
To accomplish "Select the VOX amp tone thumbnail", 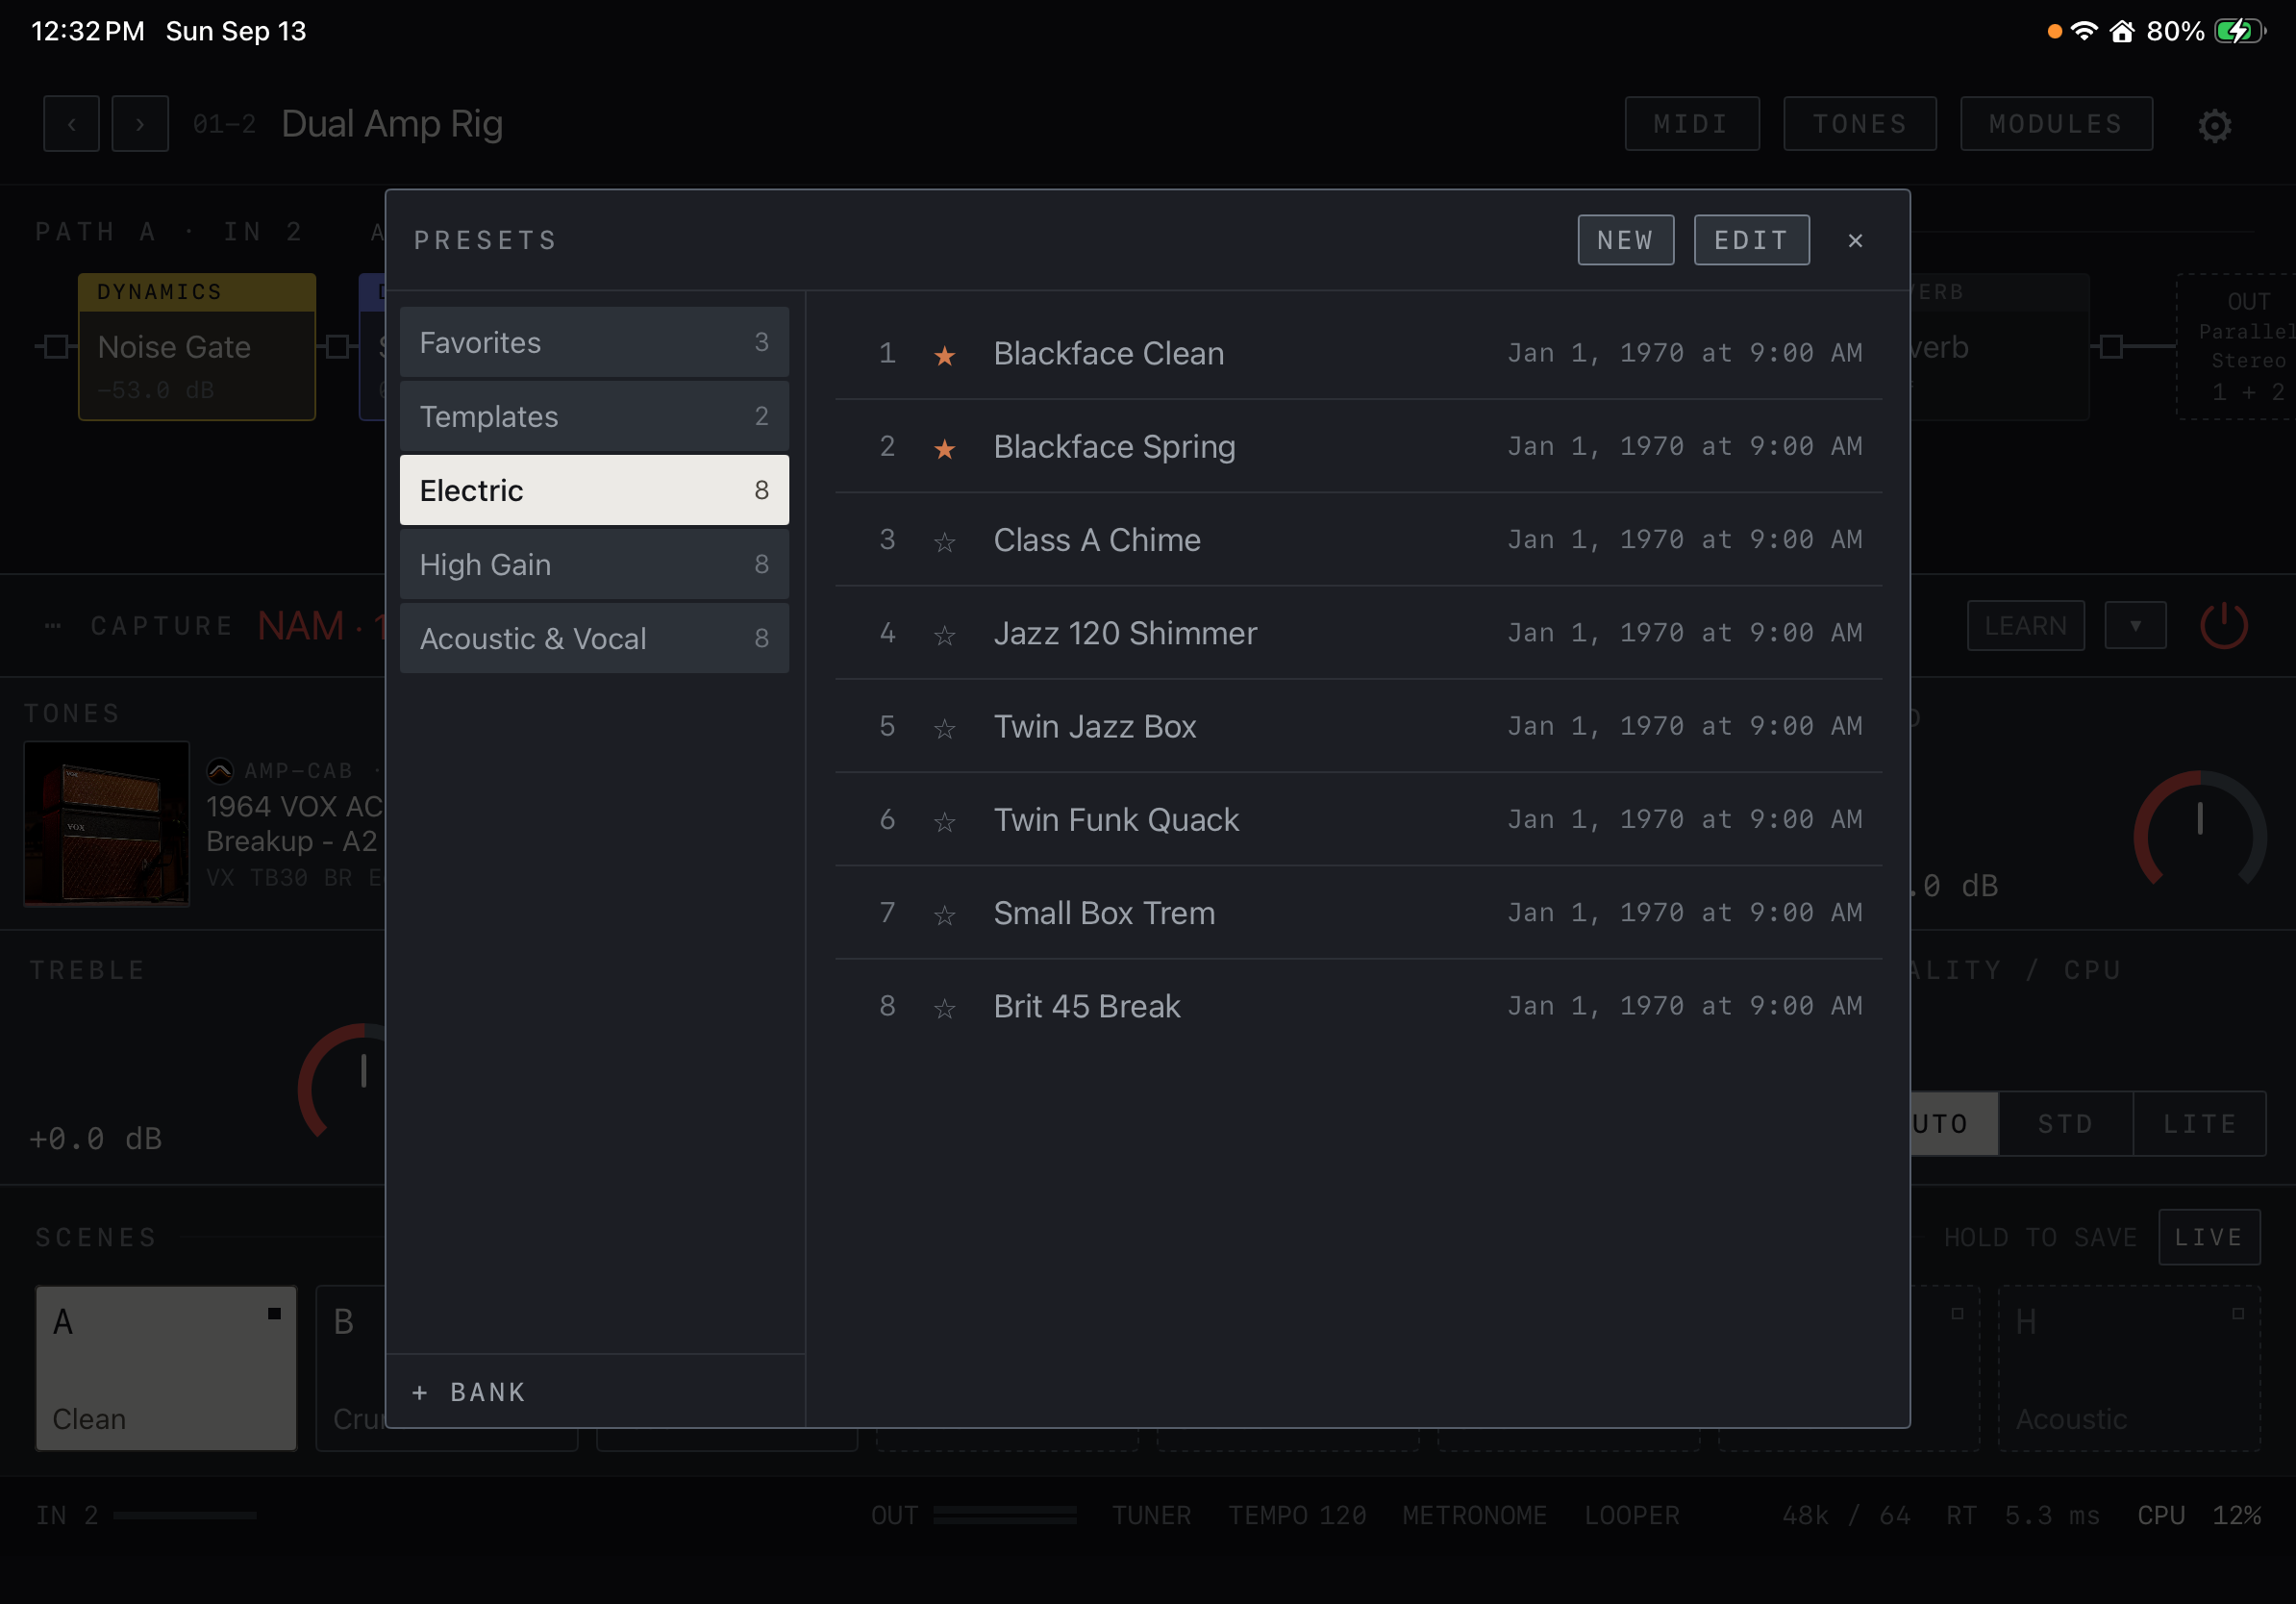I will click(106, 823).
